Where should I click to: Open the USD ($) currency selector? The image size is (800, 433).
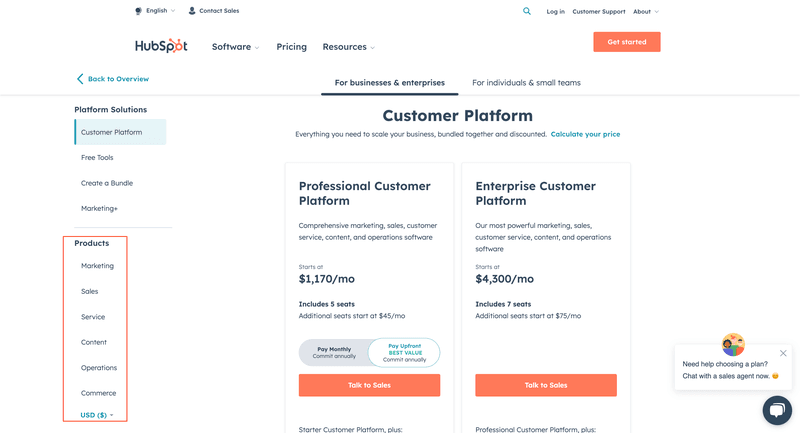click(x=96, y=415)
